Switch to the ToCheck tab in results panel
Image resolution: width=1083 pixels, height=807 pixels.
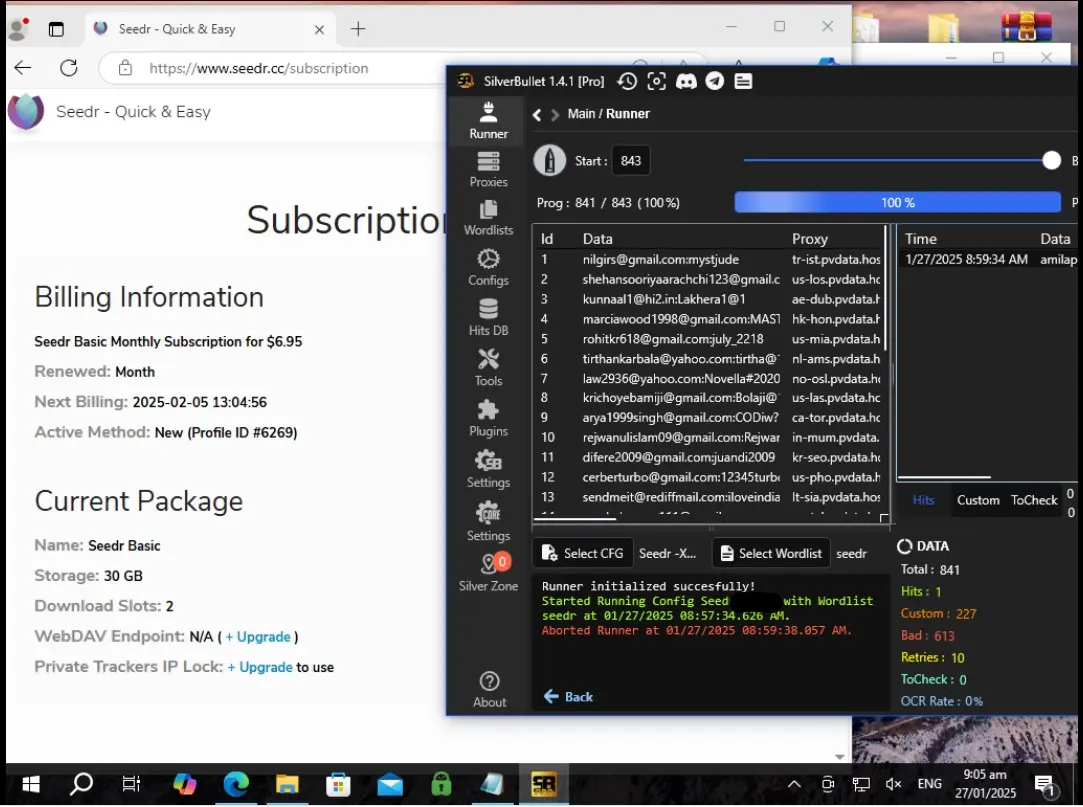(x=1034, y=500)
